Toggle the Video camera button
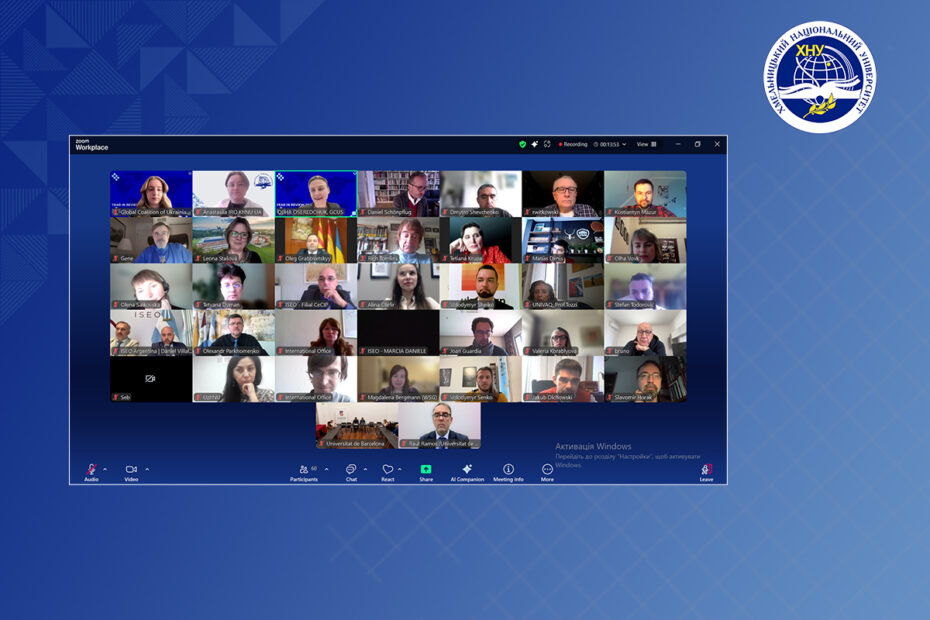Image resolution: width=930 pixels, height=620 pixels. click(x=131, y=470)
